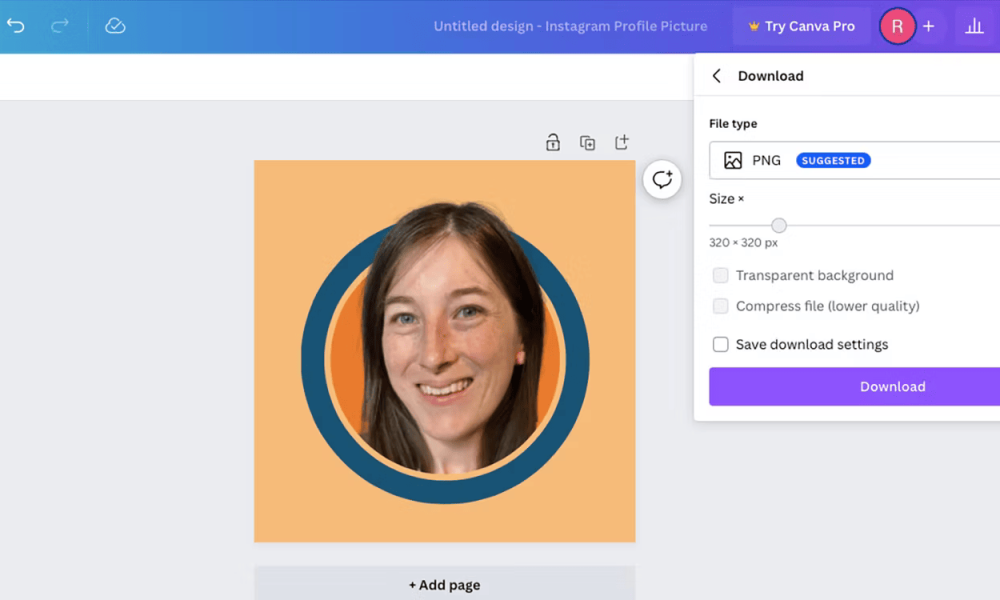Image resolution: width=1000 pixels, height=600 pixels.
Task: Click the crown icon beside Try Canva Pro
Action: [754, 26]
